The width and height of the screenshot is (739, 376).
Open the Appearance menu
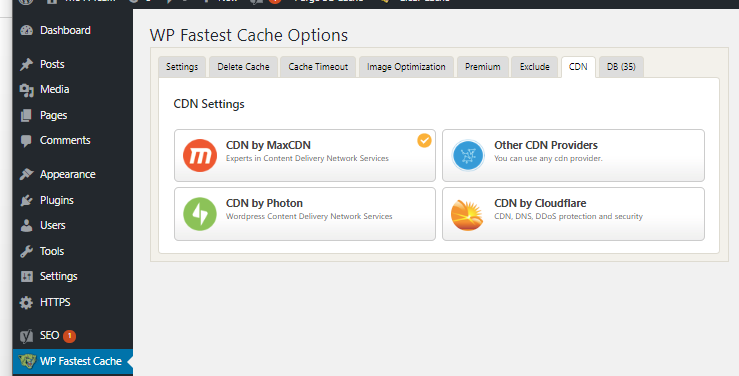pyautogui.click(x=73, y=174)
